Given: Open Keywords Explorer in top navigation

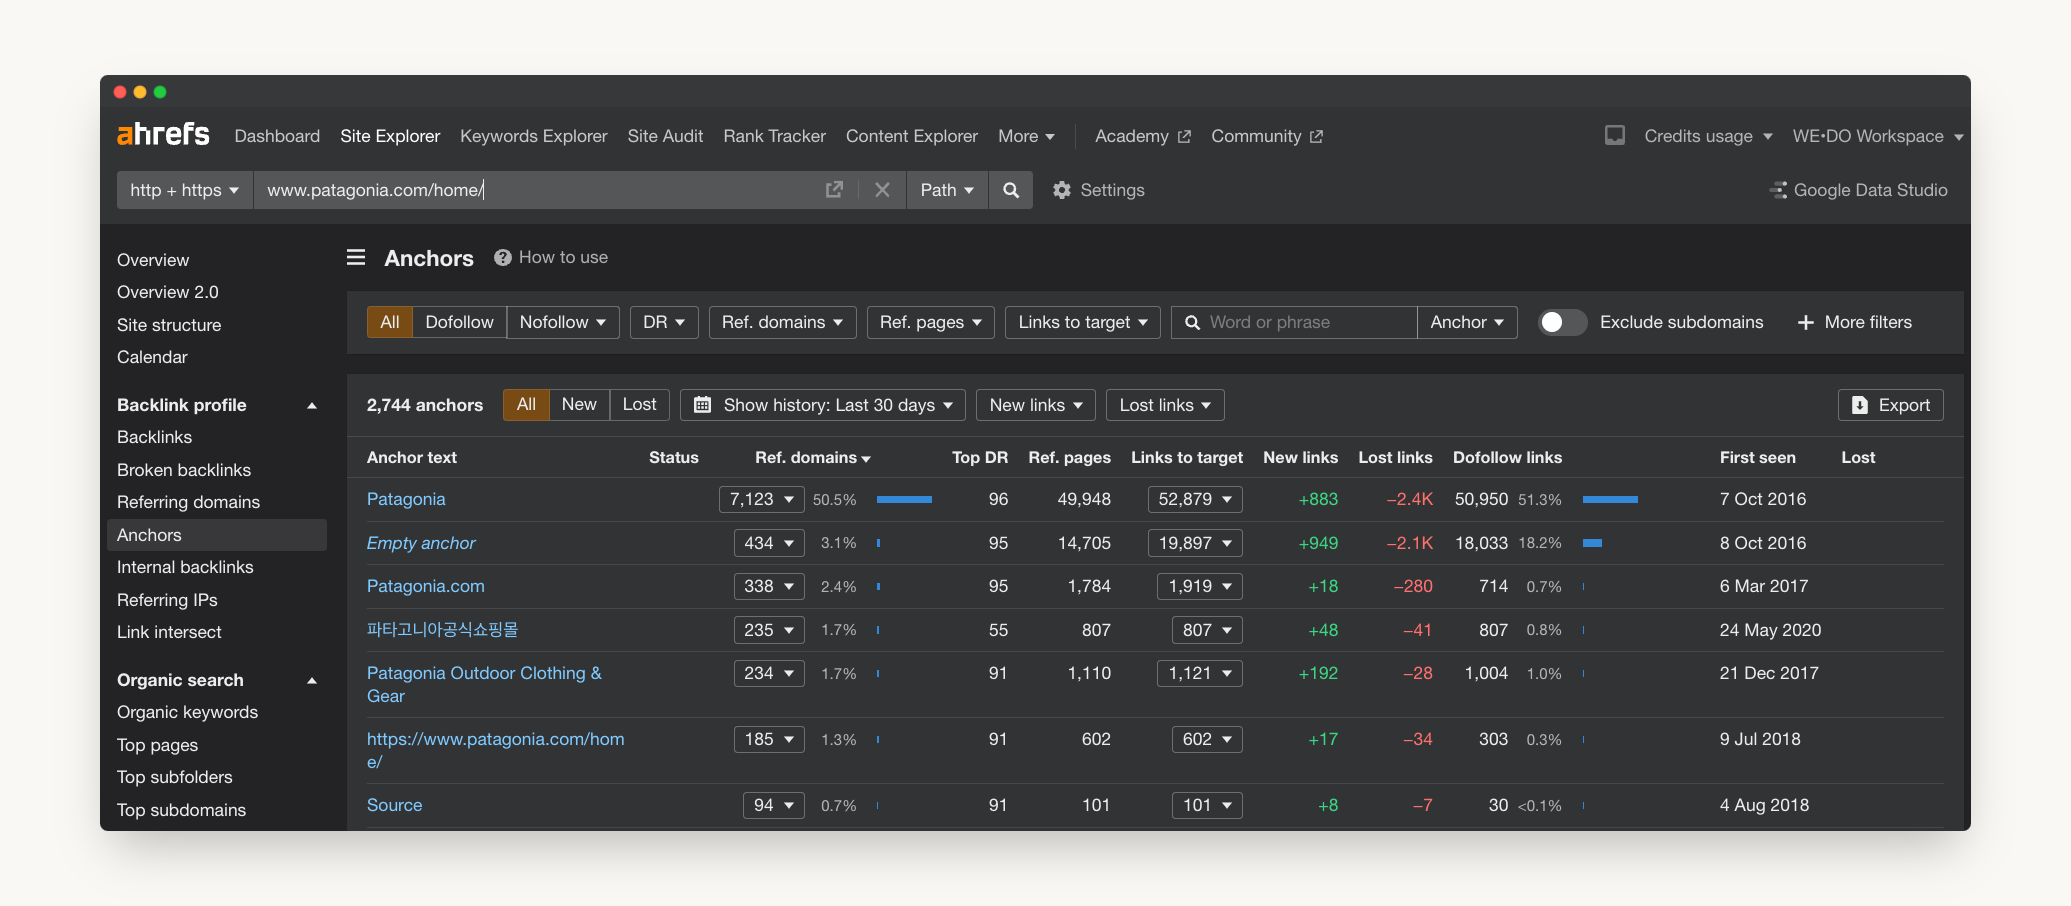Looking at the screenshot, I should 533,136.
